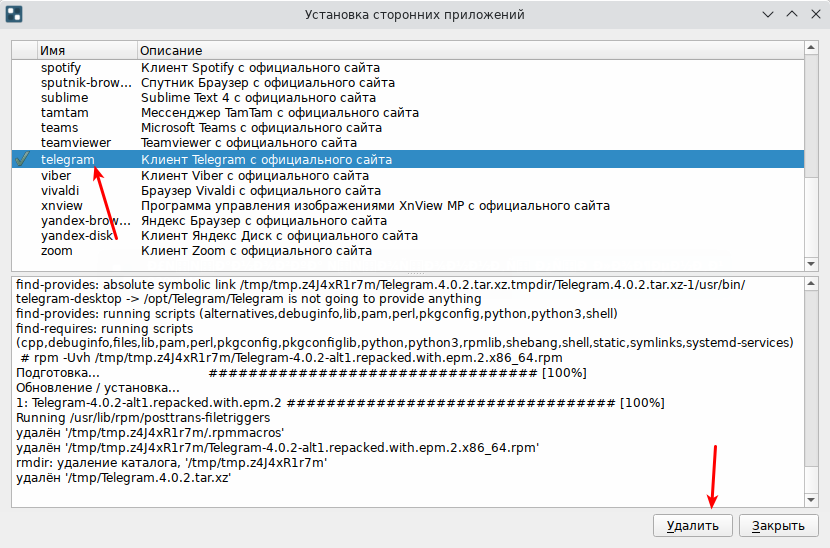Click 'Клиент Telegram с официального сайта' description
Screen dimensions: 830x548
266,159
